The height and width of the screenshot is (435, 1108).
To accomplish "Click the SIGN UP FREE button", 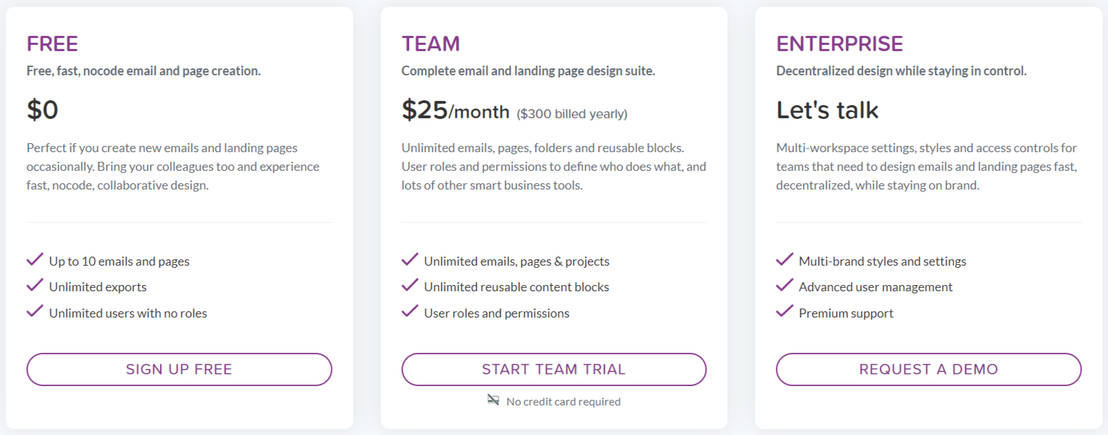I will (179, 369).
